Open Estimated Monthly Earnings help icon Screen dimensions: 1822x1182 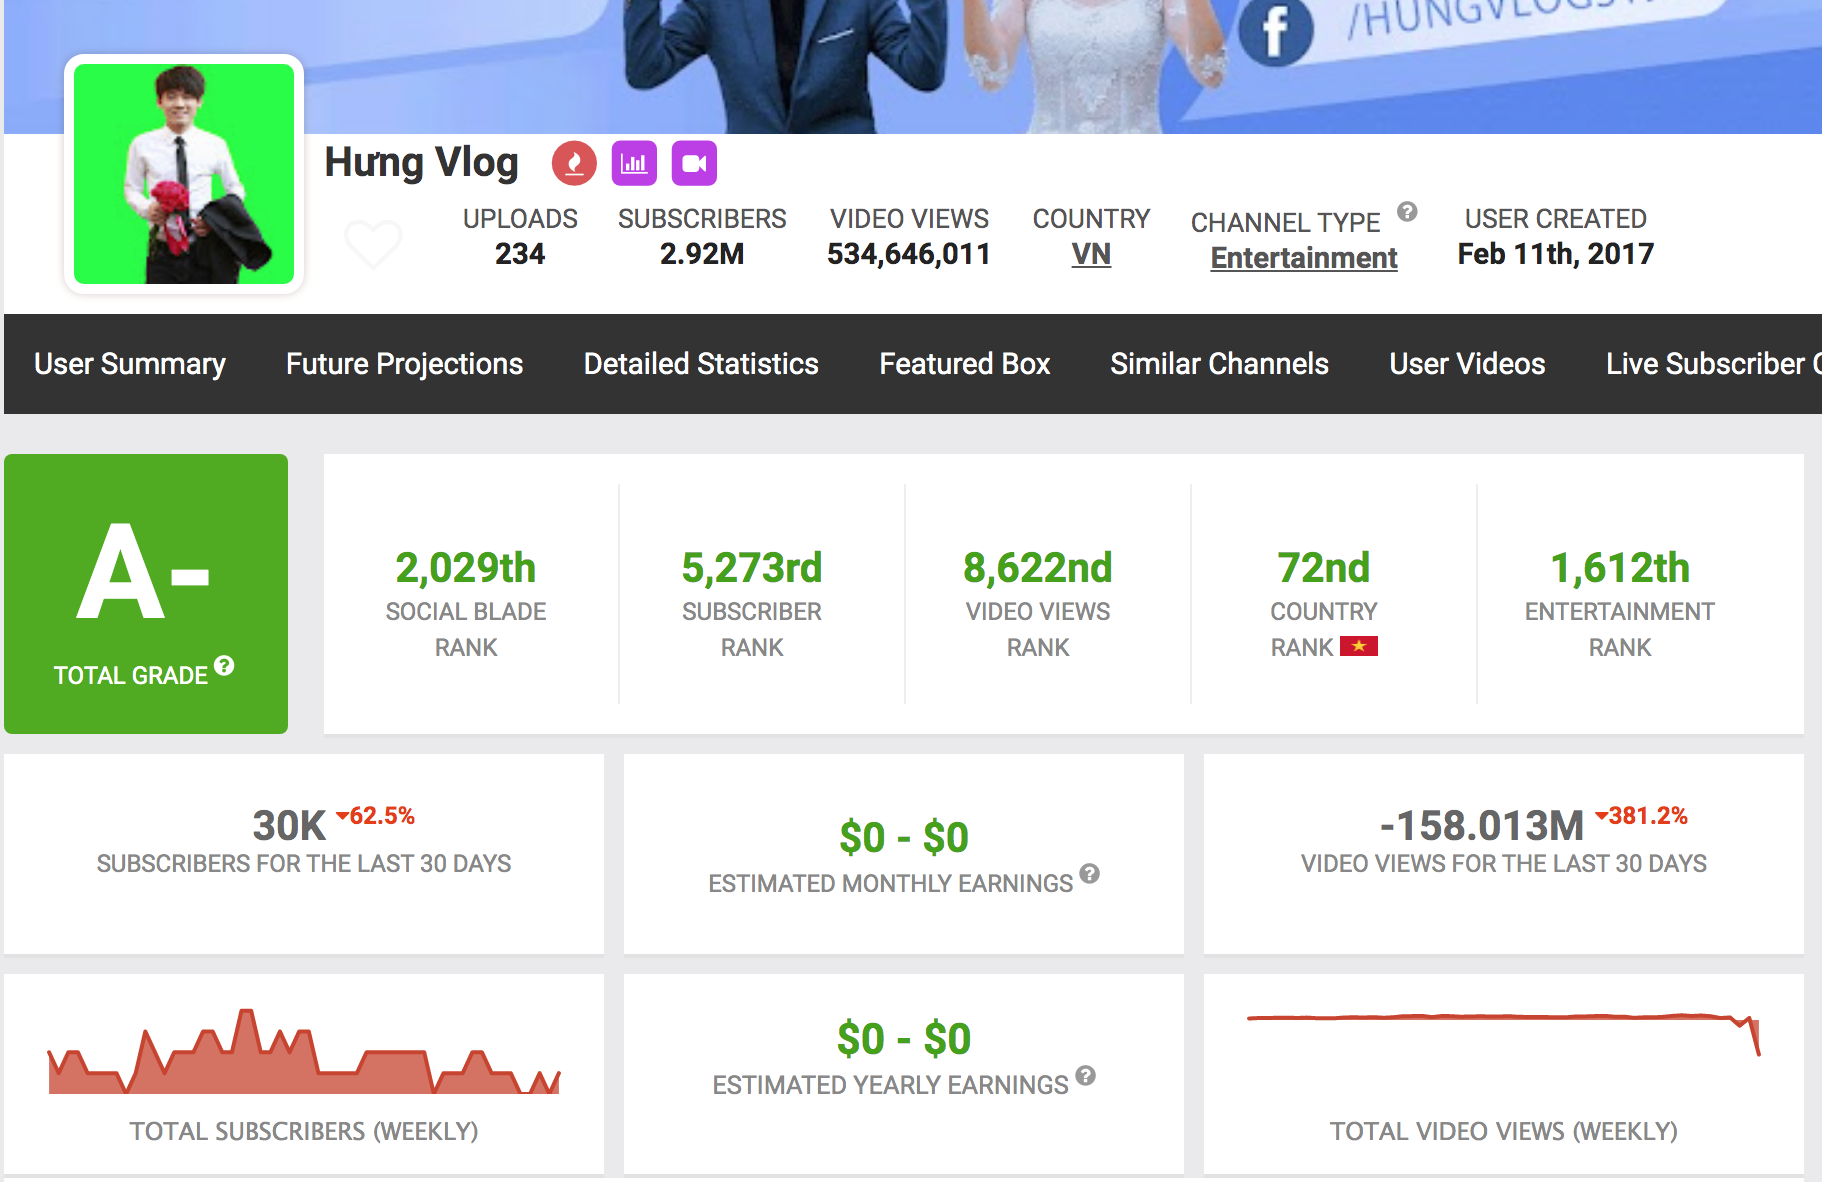[1090, 873]
